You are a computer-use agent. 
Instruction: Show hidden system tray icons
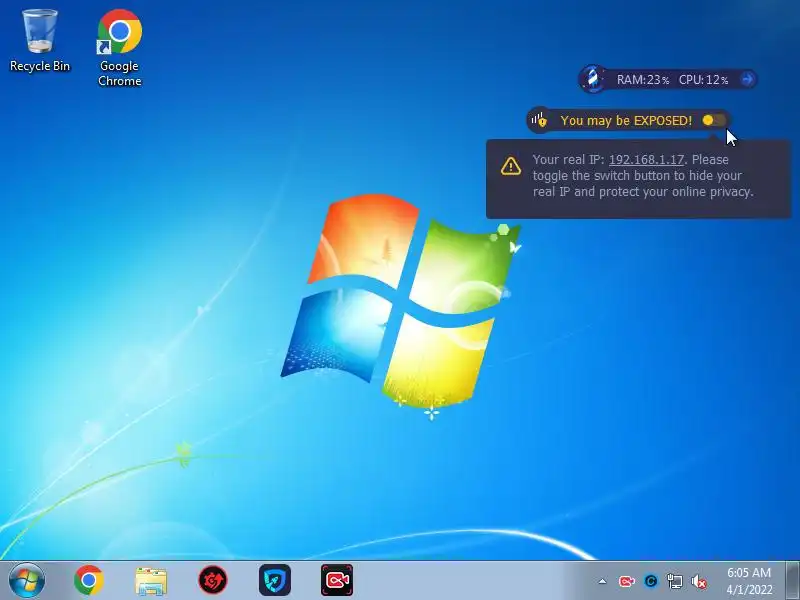pyautogui.click(x=603, y=581)
